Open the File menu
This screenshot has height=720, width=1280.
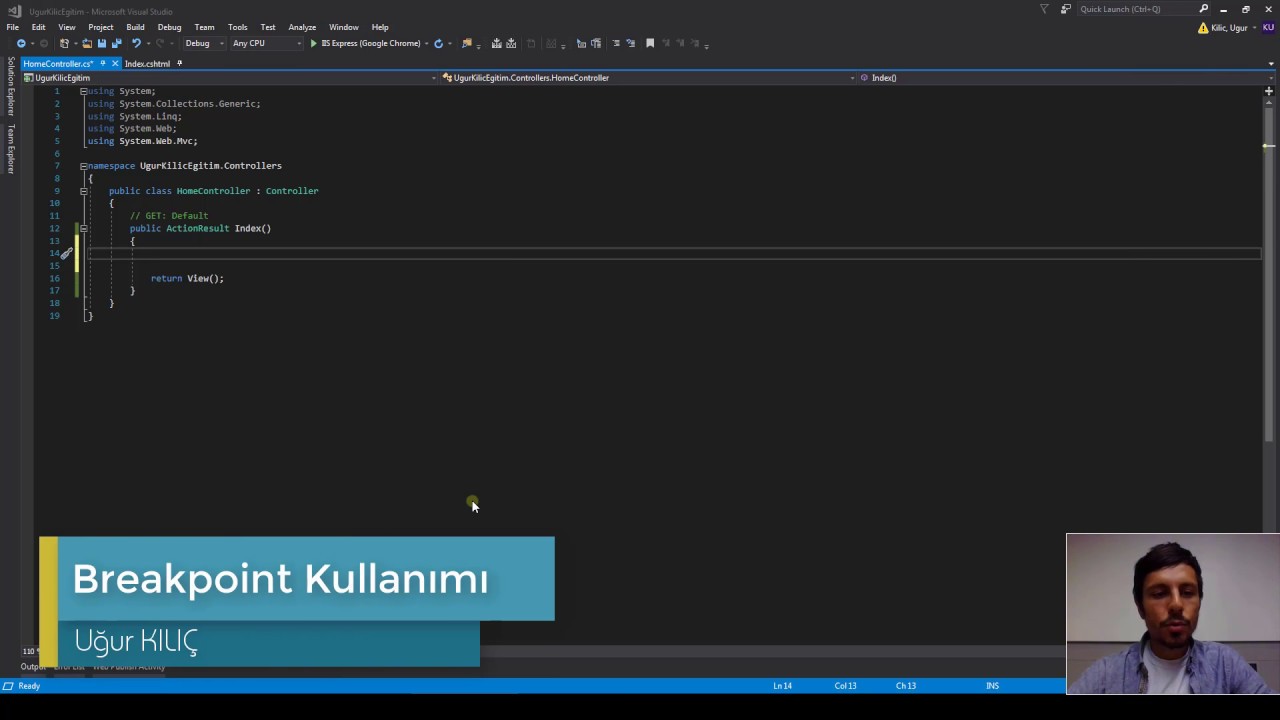pos(13,27)
